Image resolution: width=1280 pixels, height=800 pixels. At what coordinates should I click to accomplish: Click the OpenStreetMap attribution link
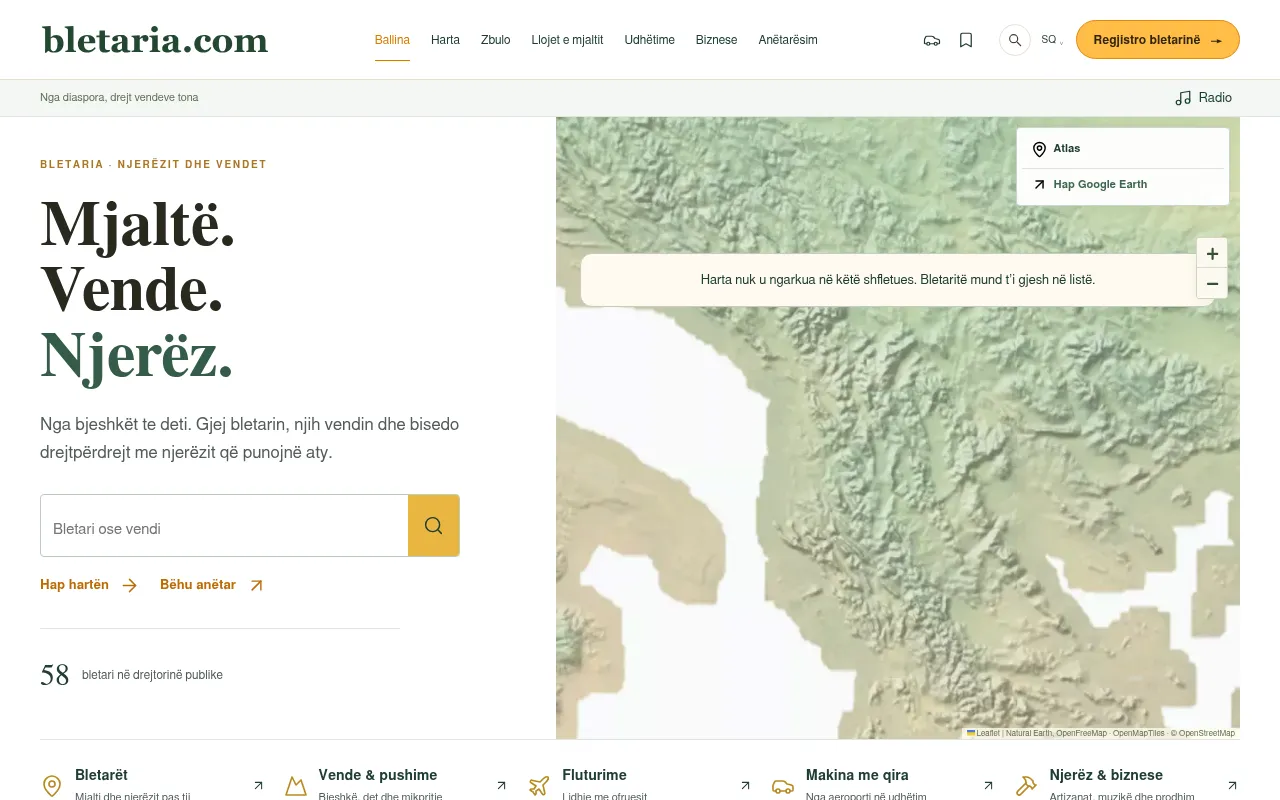1207,733
